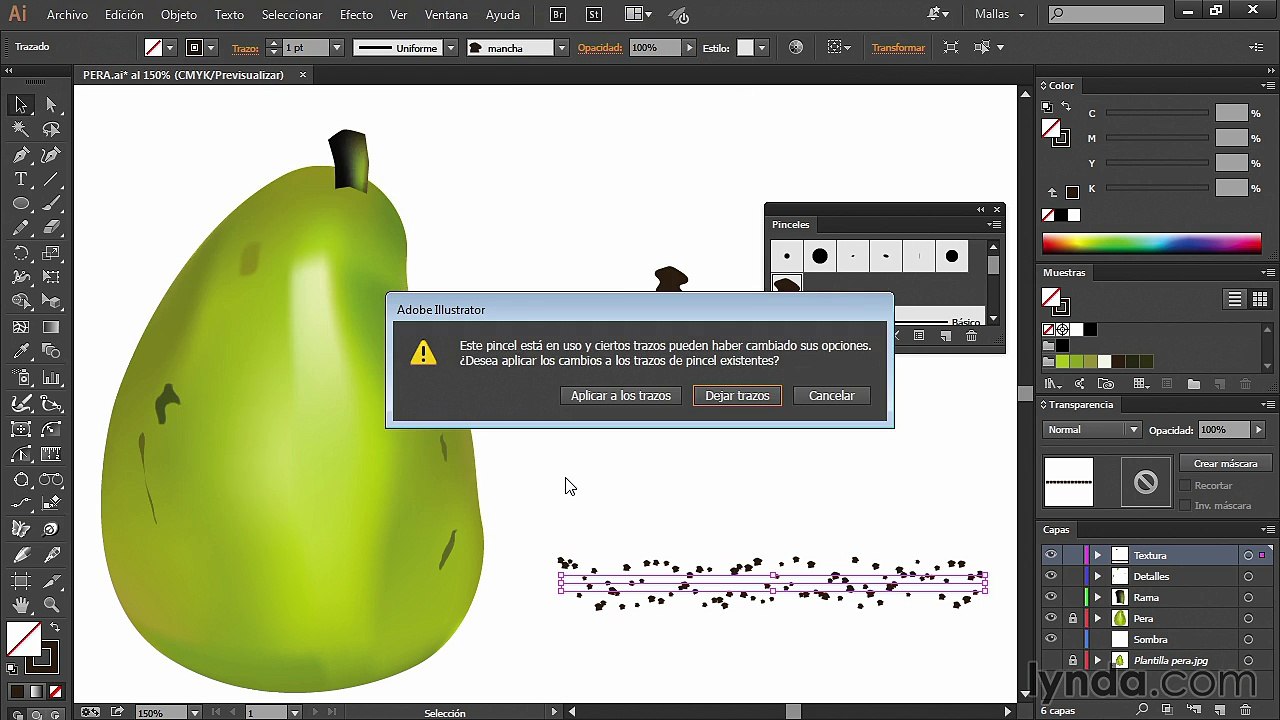The width and height of the screenshot is (1280, 720).
Task: Select the Magic Wand tool
Action: 21,129
